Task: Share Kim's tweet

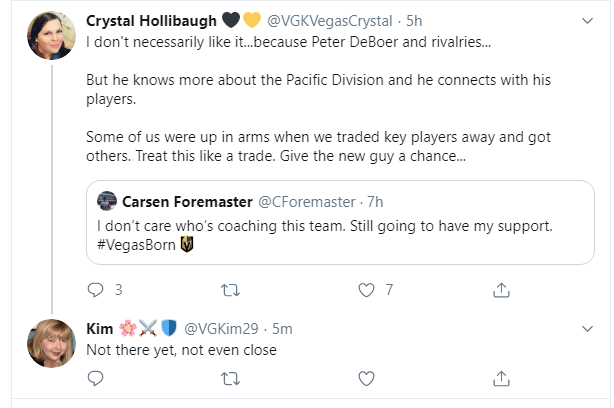Action: [x=501, y=378]
